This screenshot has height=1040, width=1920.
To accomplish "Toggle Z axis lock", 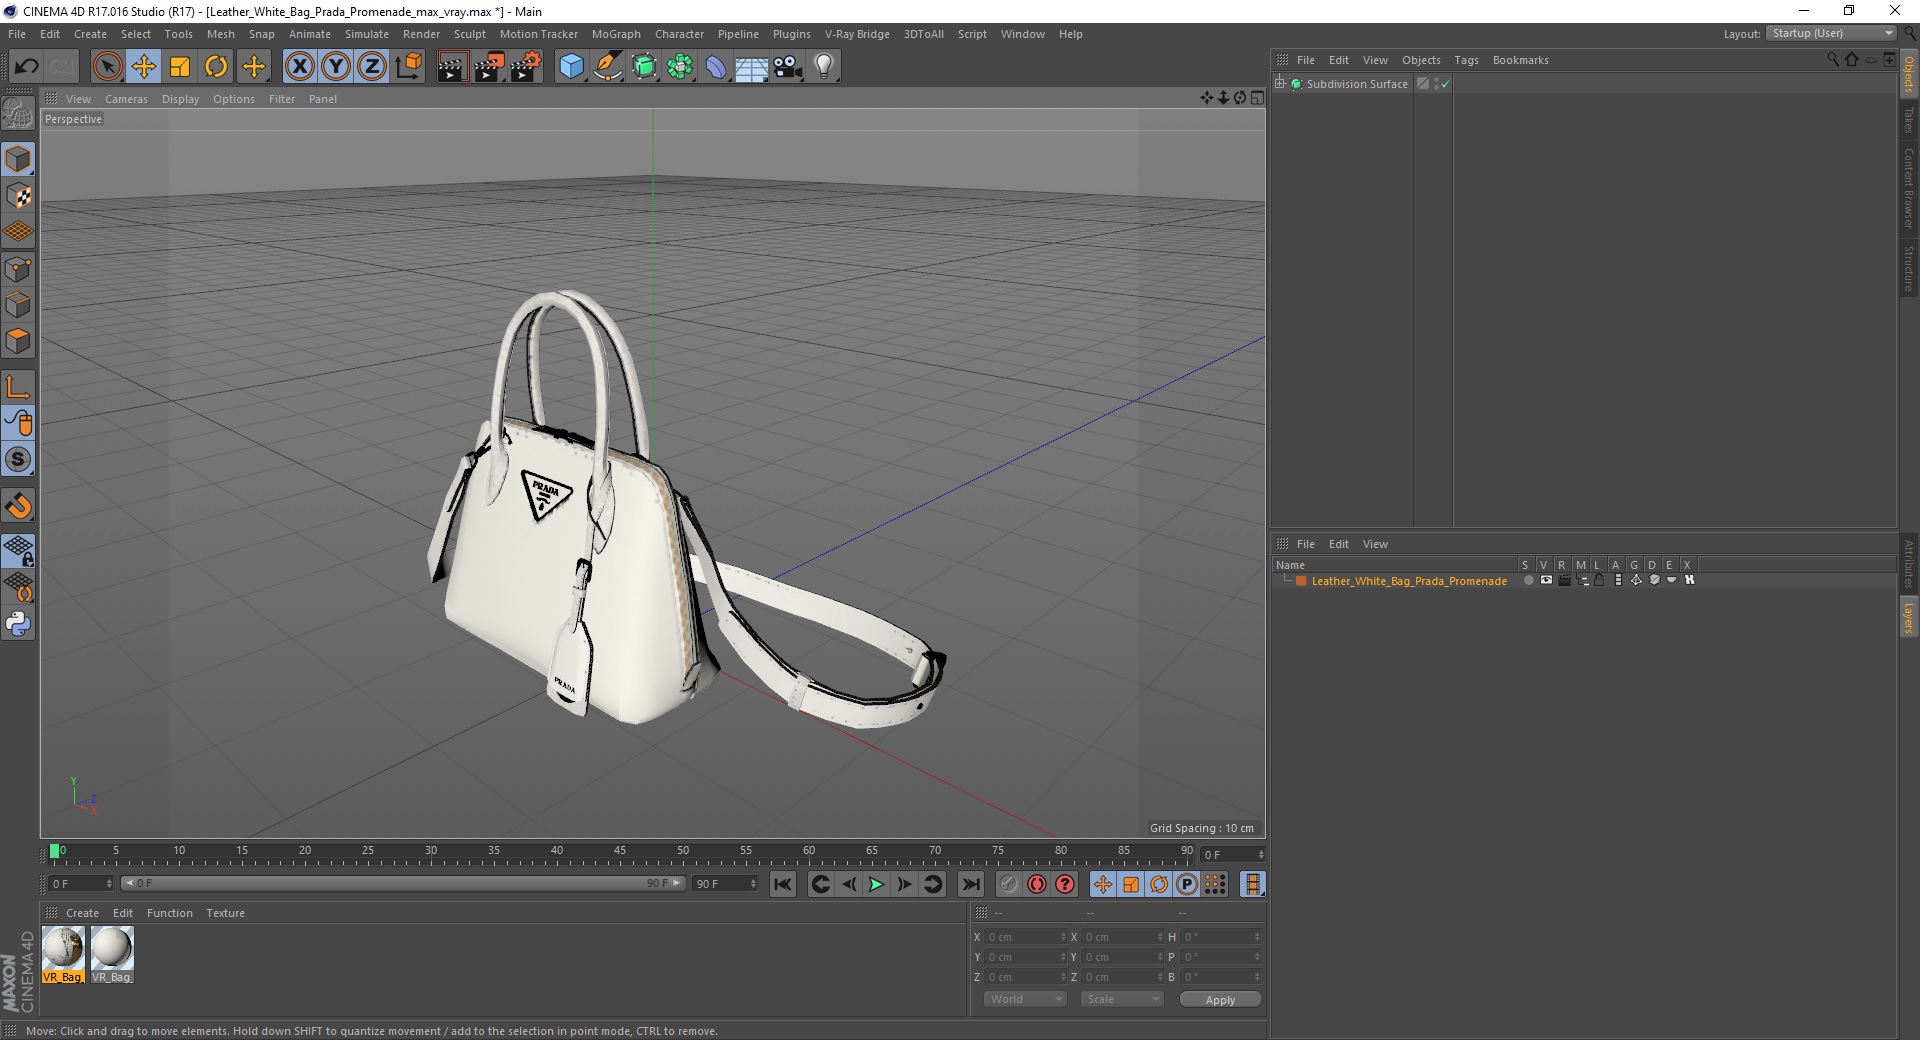I will click(x=372, y=67).
